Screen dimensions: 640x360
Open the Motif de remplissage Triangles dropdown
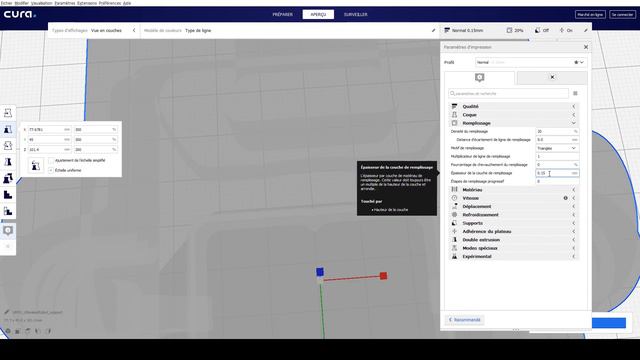[557, 148]
